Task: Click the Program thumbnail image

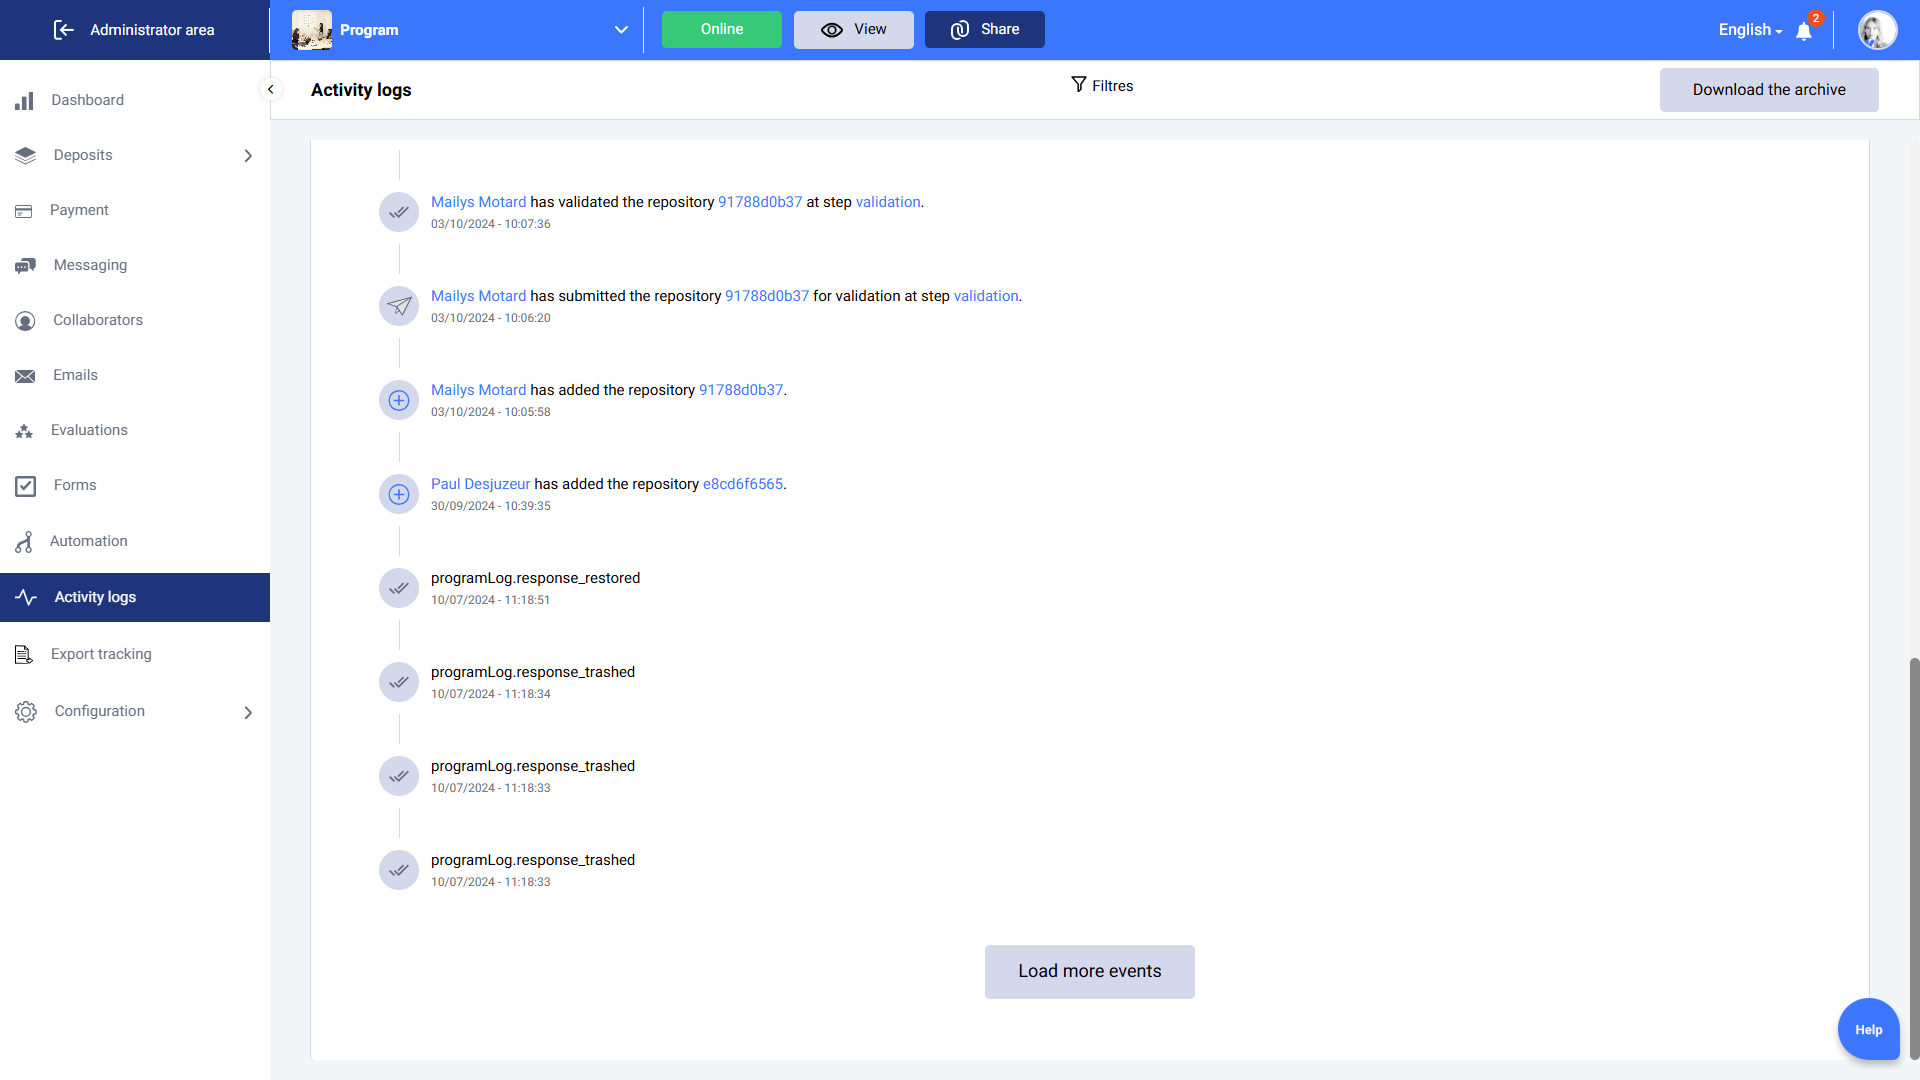Action: 312,30
